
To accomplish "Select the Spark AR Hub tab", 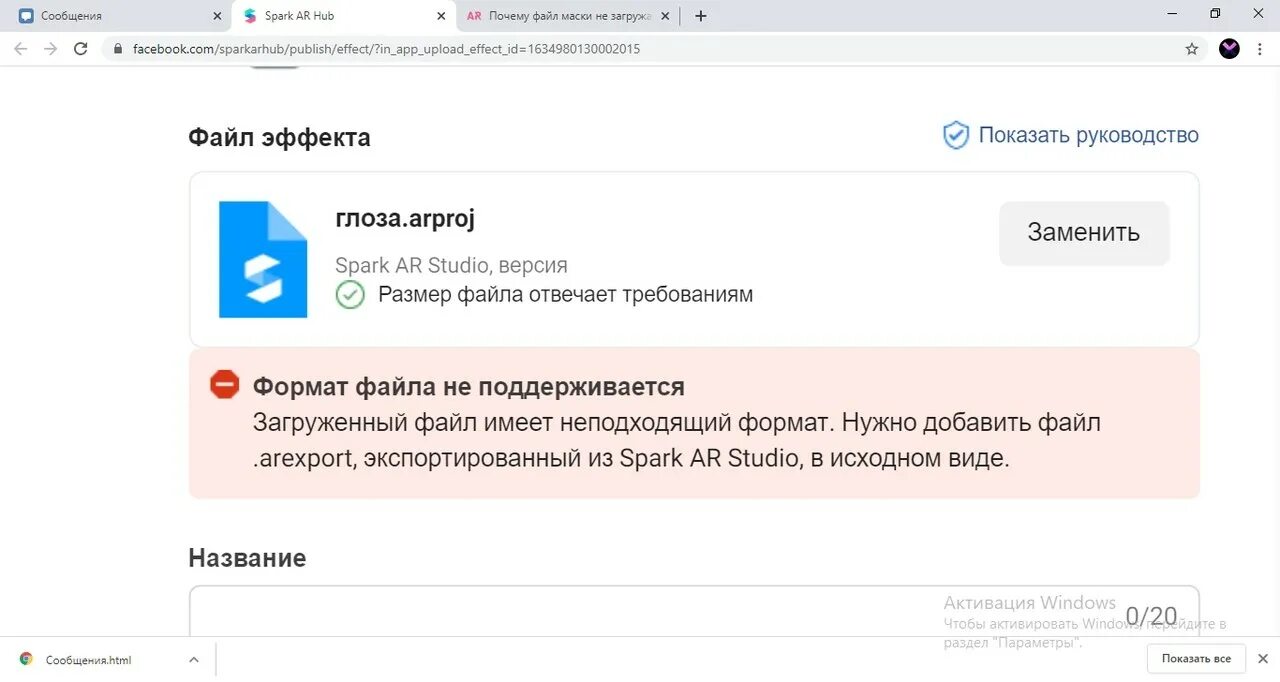I will click(343, 16).
